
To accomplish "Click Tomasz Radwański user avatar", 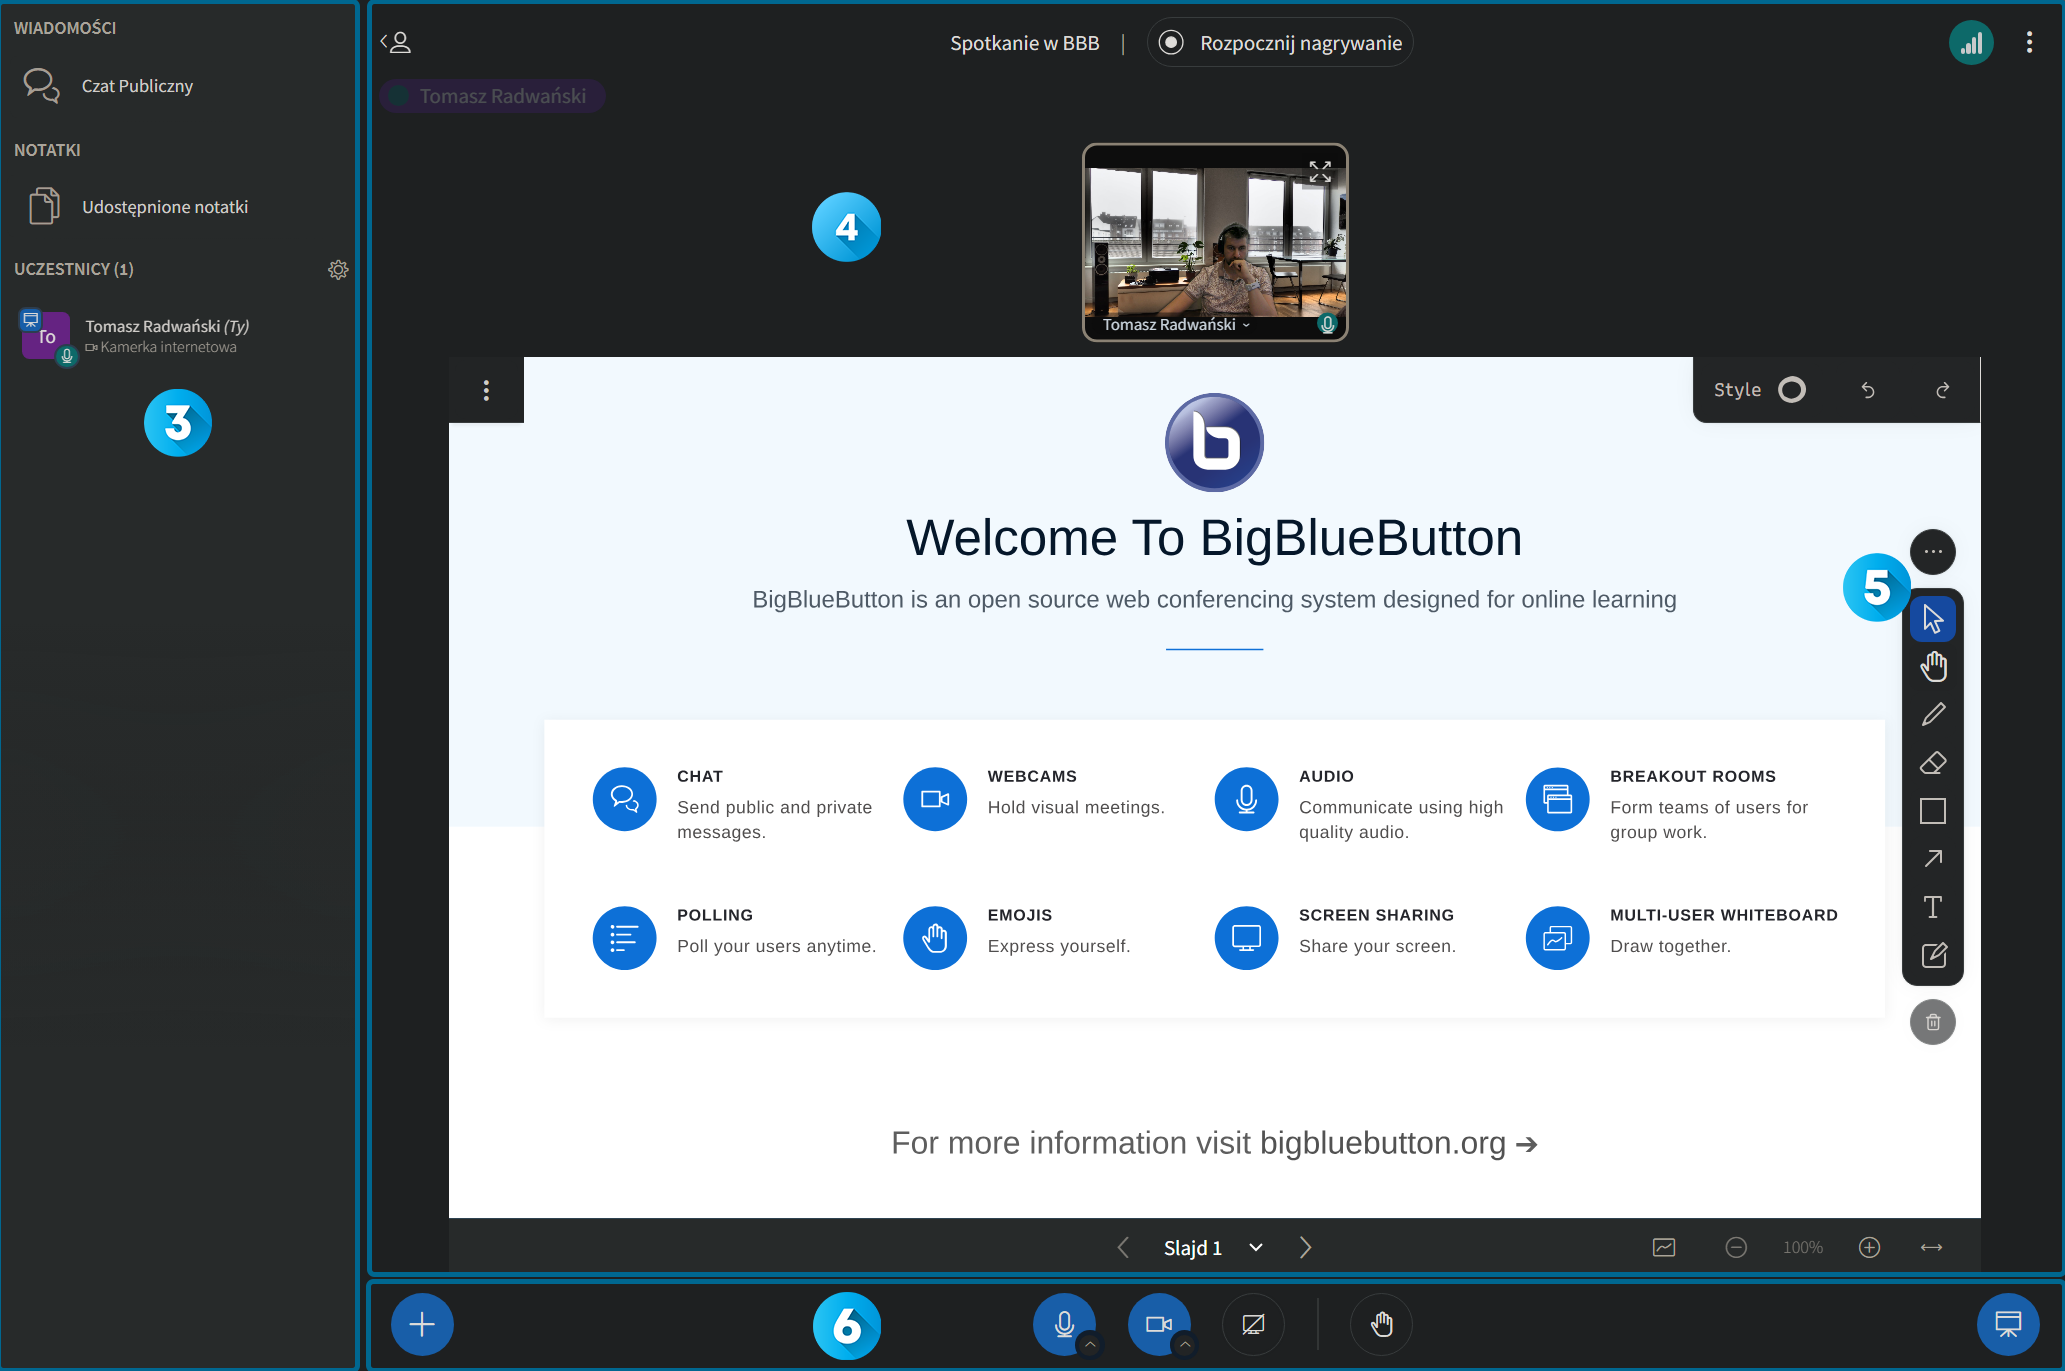I will point(46,337).
